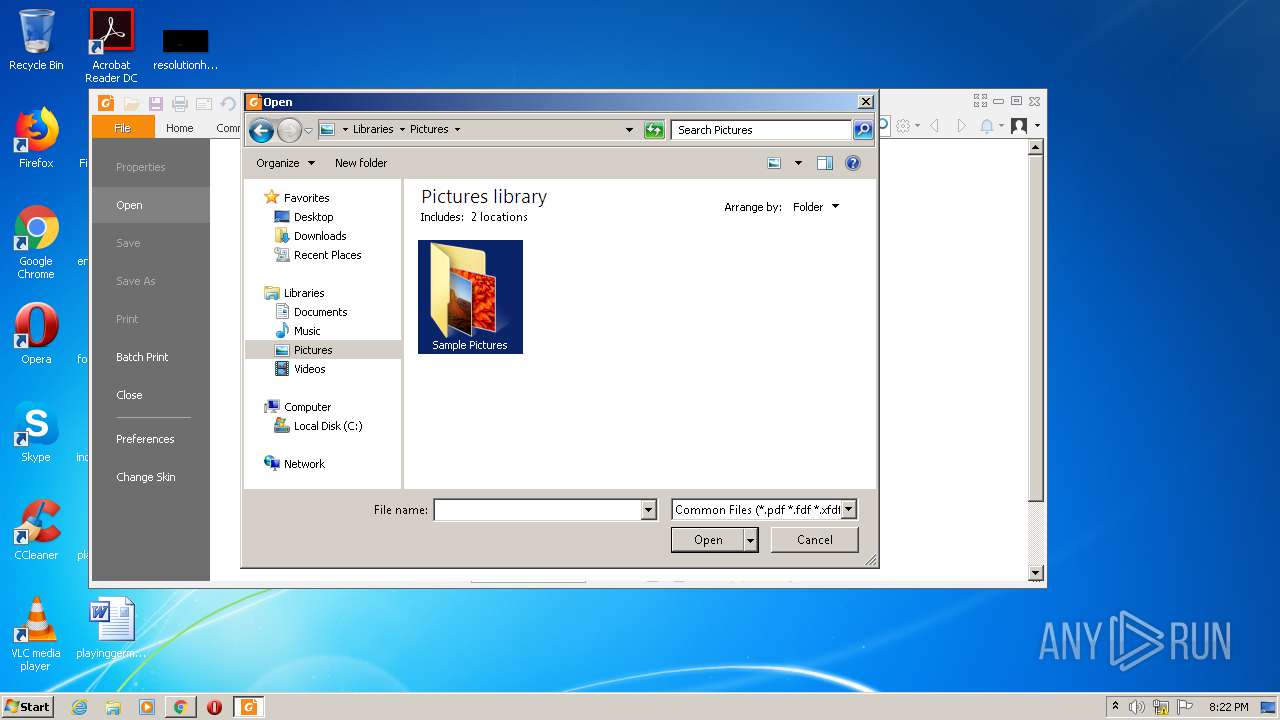
Task: Select CCleaner desktop icon
Action: coord(36,530)
